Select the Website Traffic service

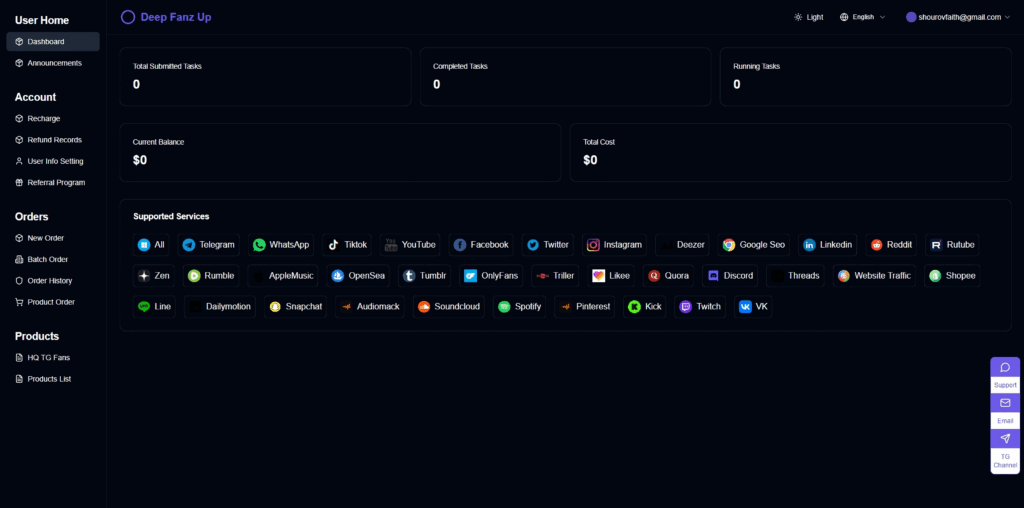click(x=874, y=276)
